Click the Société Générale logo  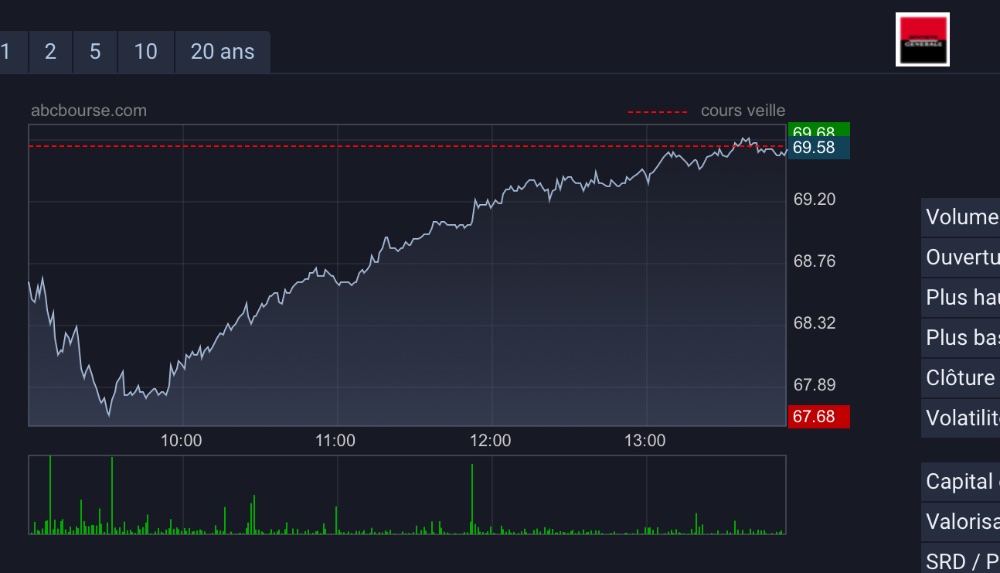coord(922,40)
